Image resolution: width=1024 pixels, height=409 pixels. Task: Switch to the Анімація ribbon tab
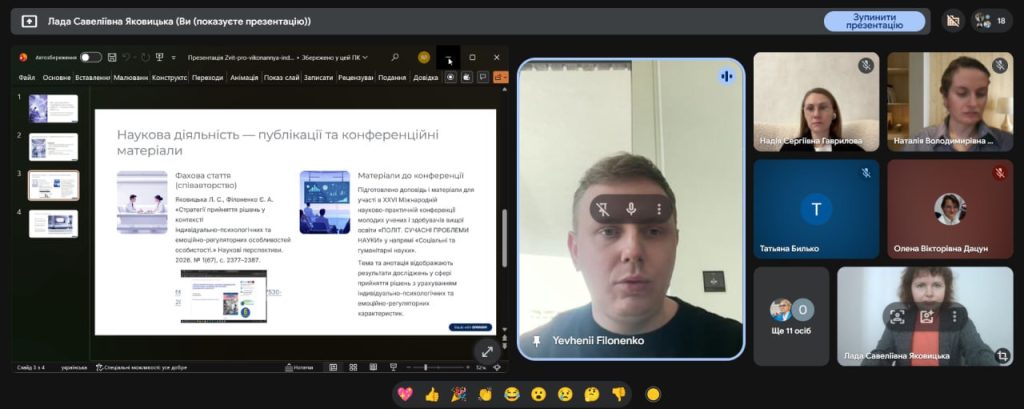[244, 77]
